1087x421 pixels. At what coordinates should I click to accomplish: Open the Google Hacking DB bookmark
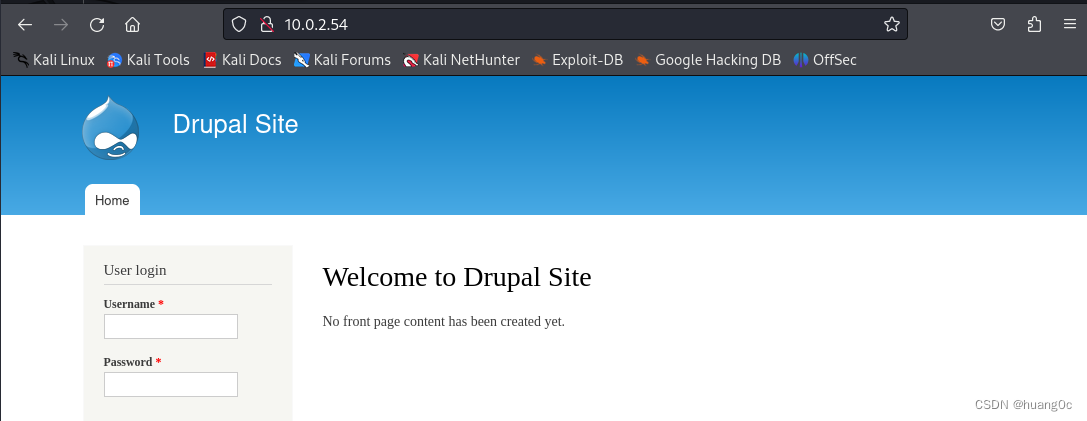tap(708, 60)
